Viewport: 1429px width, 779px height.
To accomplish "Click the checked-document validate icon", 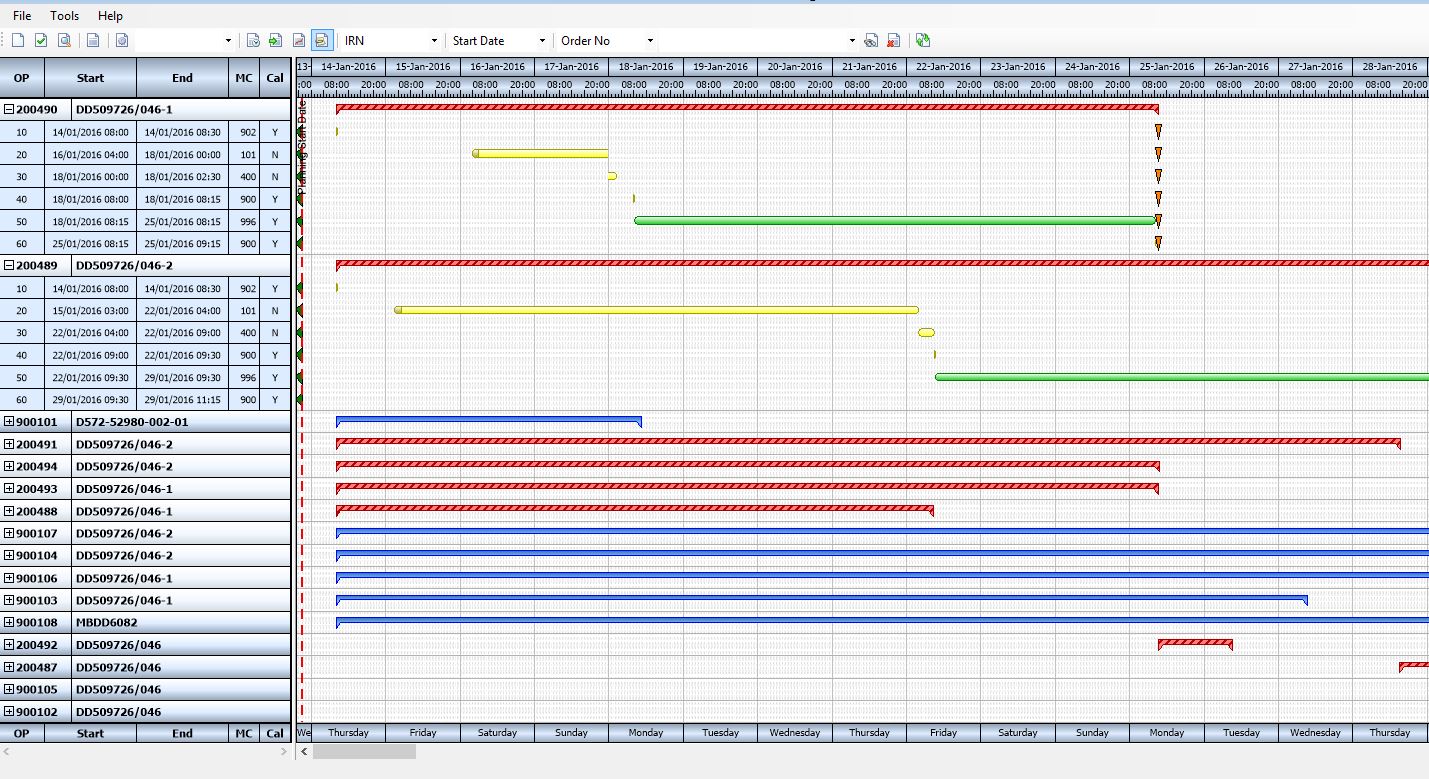I will (41, 40).
